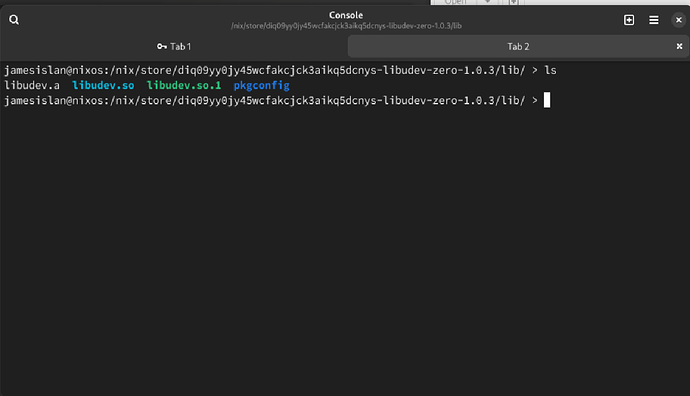Image resolution: width=690 pixels, height=396 pixels.
Task: Add a new tab with plus icon
Action: (629, 20)
